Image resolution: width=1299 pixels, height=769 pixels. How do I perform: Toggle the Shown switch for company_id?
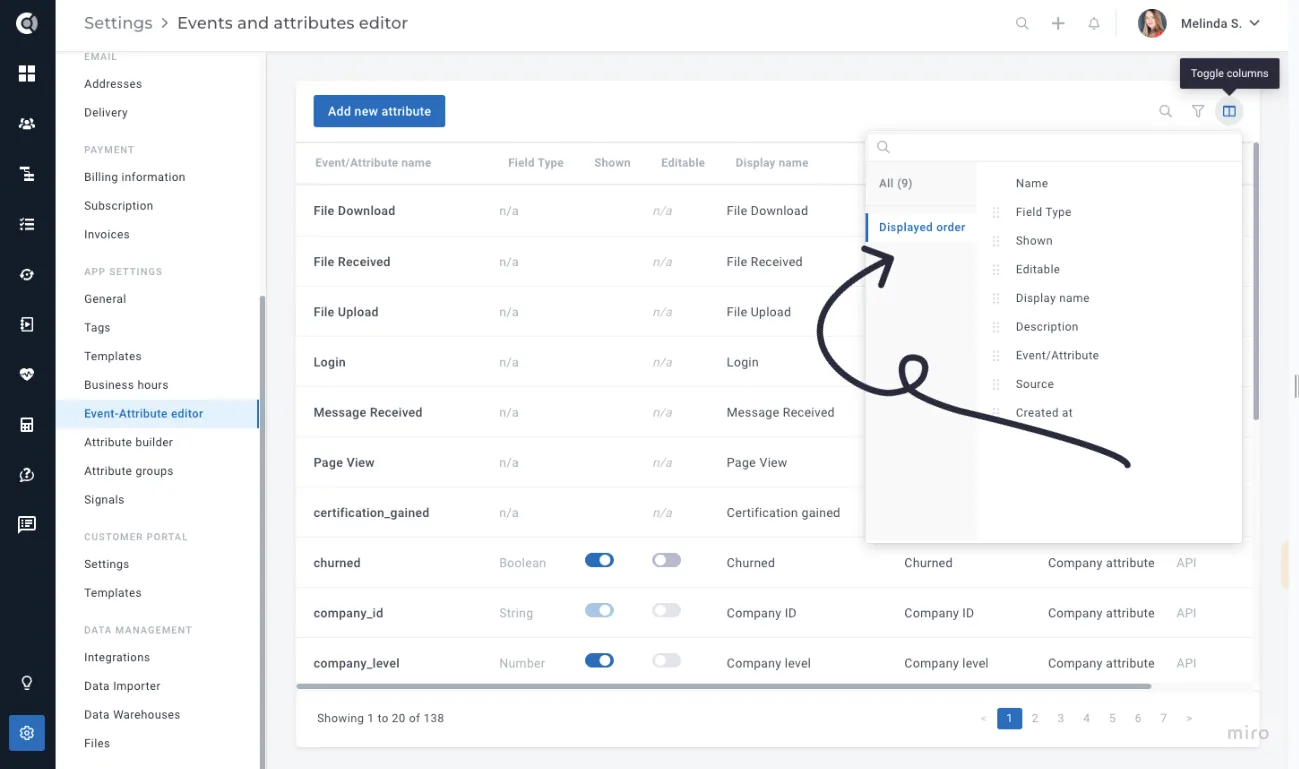pyautogui.click(x=599, y=610)
